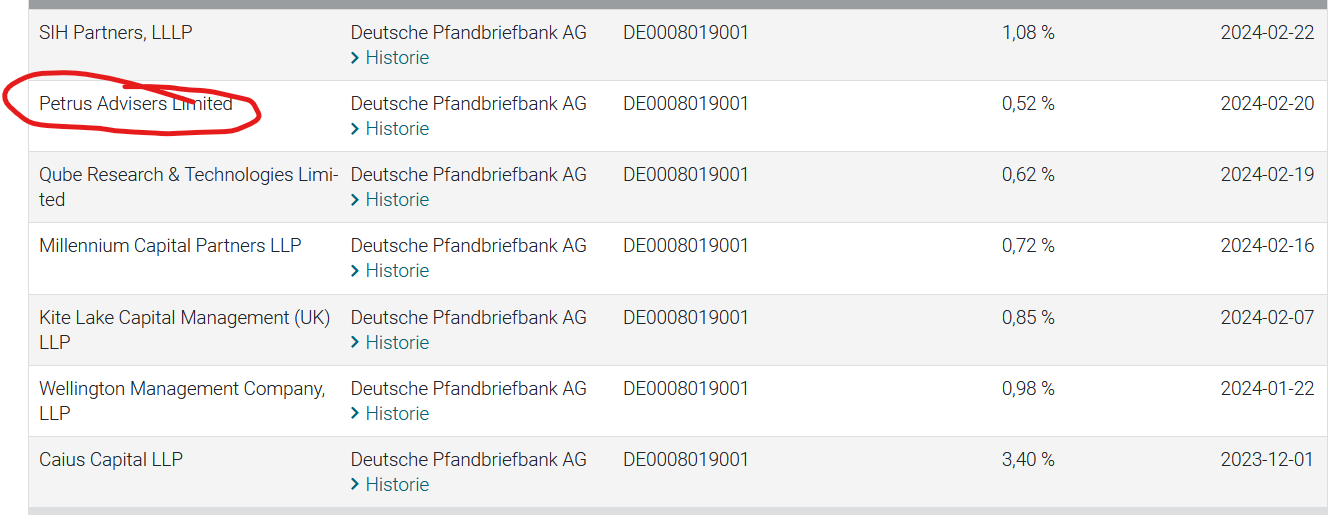The image size is (1333, 515).
Task: Click chevron beside Petrus Advisers Historie
Action: click(x=355, y=129)
